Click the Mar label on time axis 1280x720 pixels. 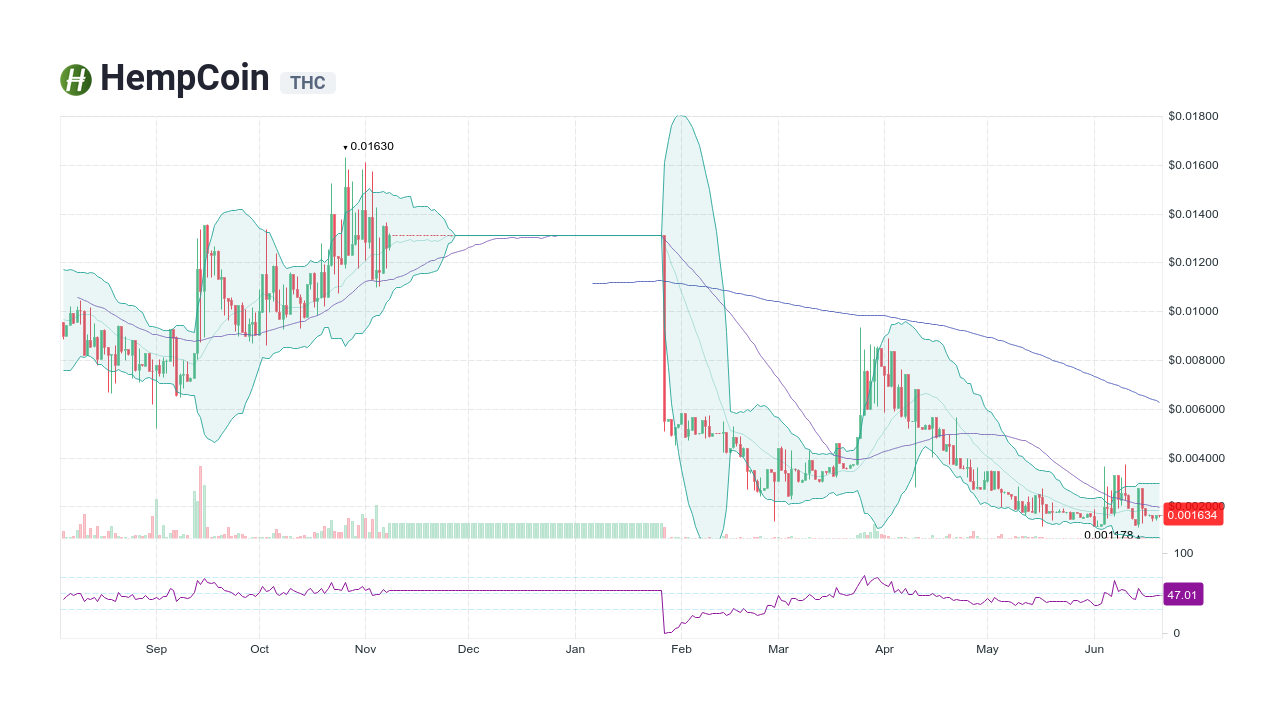(x=778, y=650)
